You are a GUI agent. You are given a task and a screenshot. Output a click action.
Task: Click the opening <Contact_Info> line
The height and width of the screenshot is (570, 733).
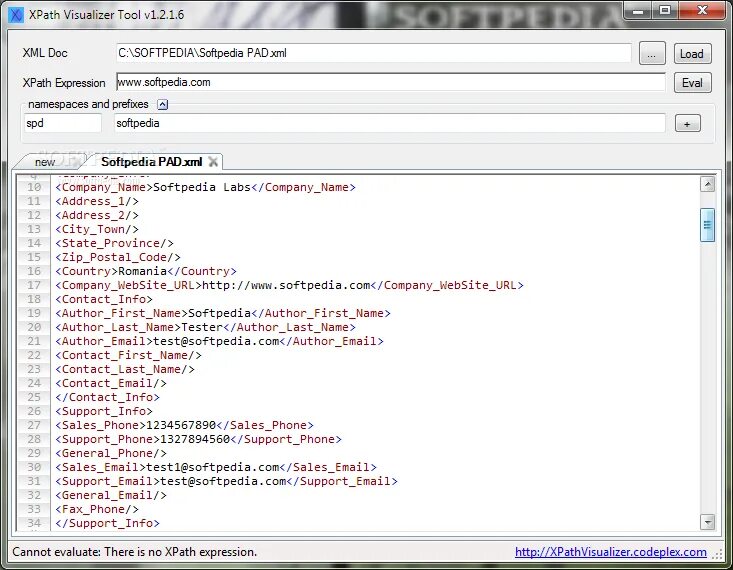(x=104, y=300)
